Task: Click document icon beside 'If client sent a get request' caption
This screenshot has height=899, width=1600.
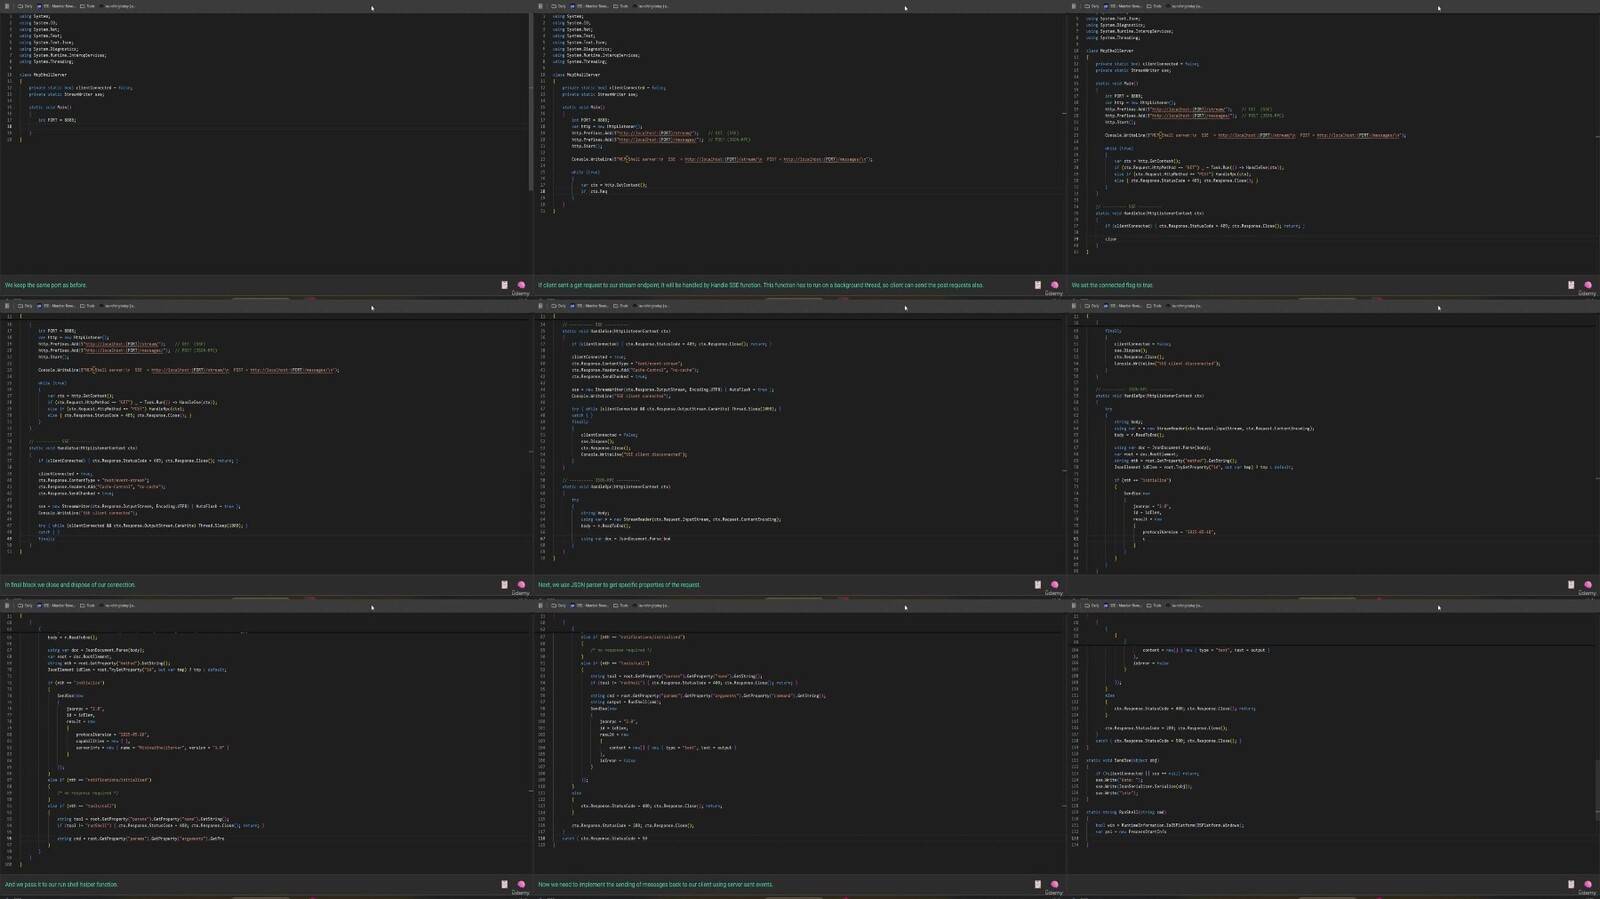Action: [1038, 285]
